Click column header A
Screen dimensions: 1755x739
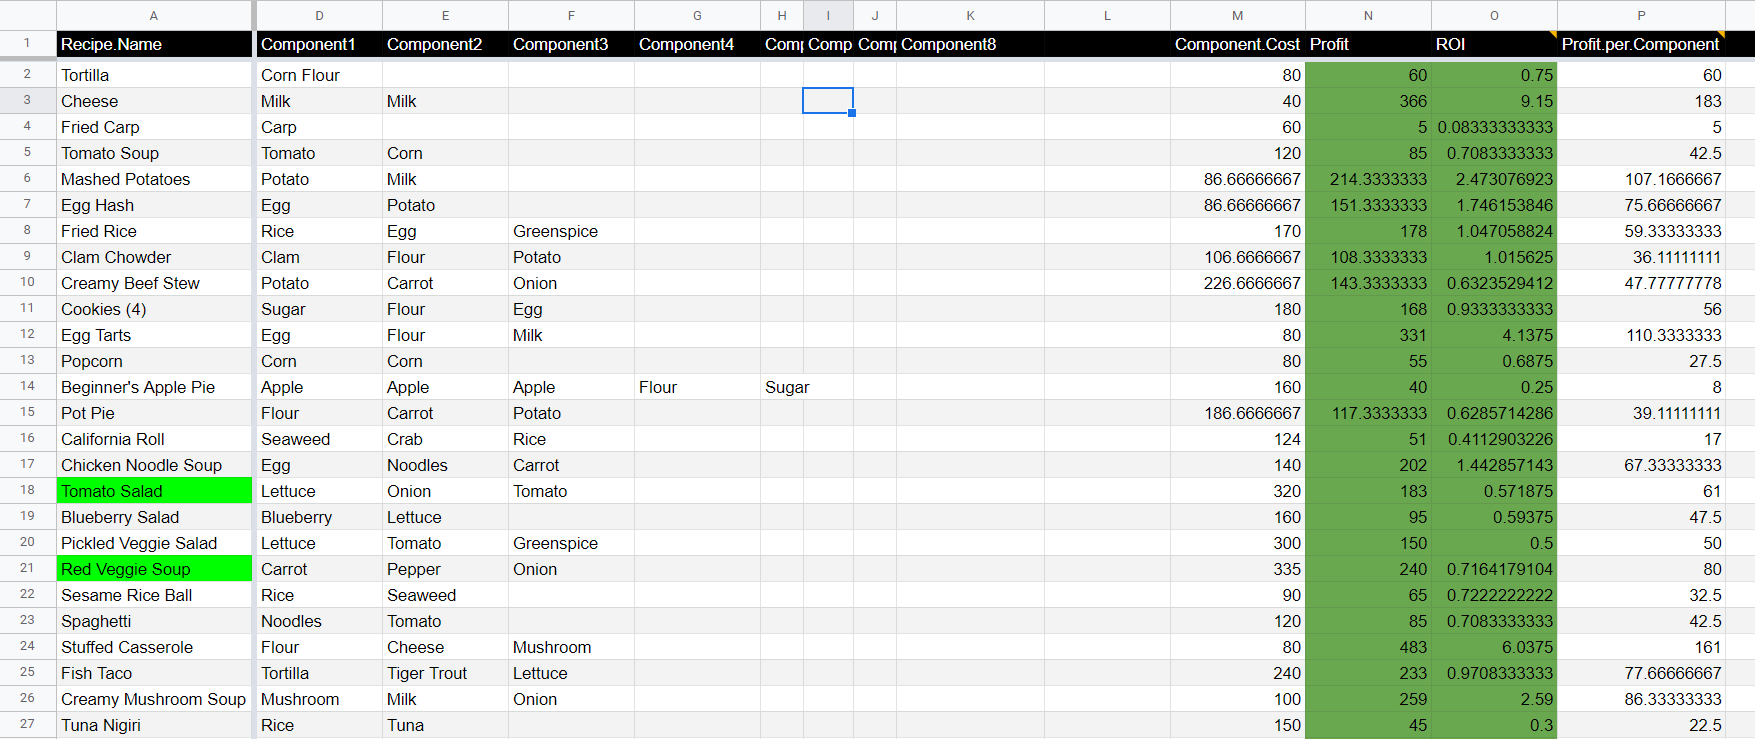154,15
